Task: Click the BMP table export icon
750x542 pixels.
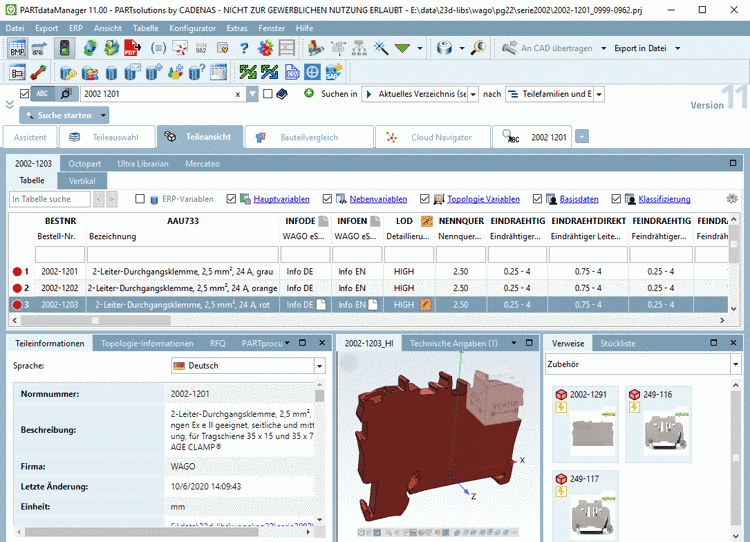Action: point(17,48)
